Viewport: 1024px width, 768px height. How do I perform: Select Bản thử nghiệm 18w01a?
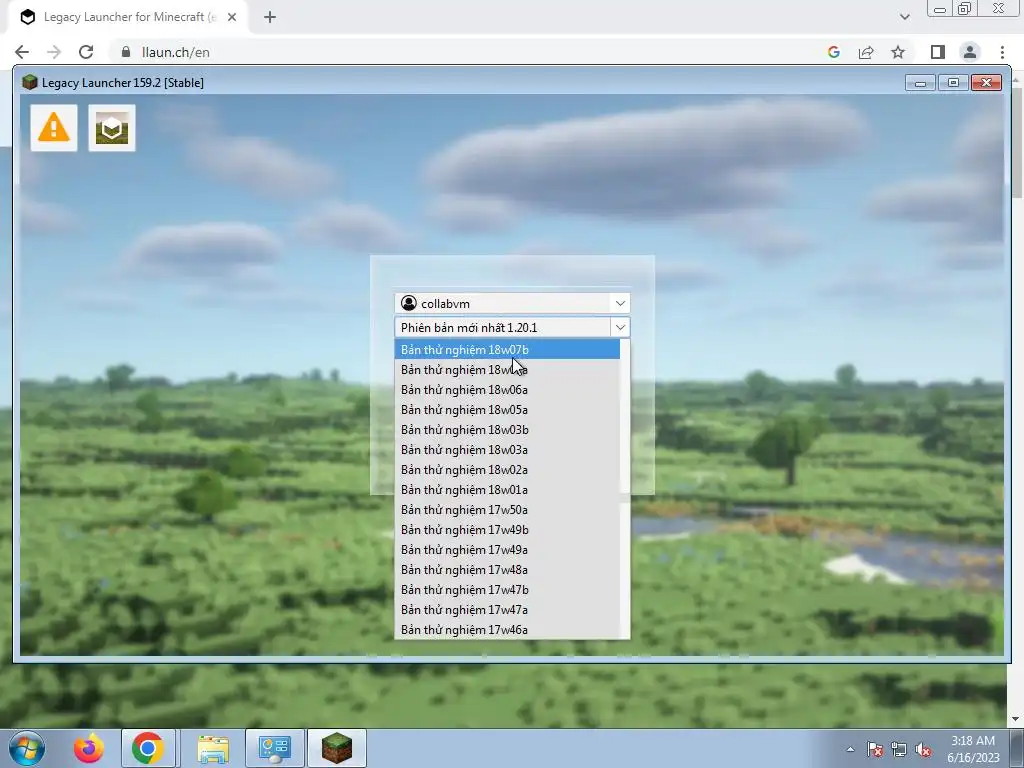[507, 490]
